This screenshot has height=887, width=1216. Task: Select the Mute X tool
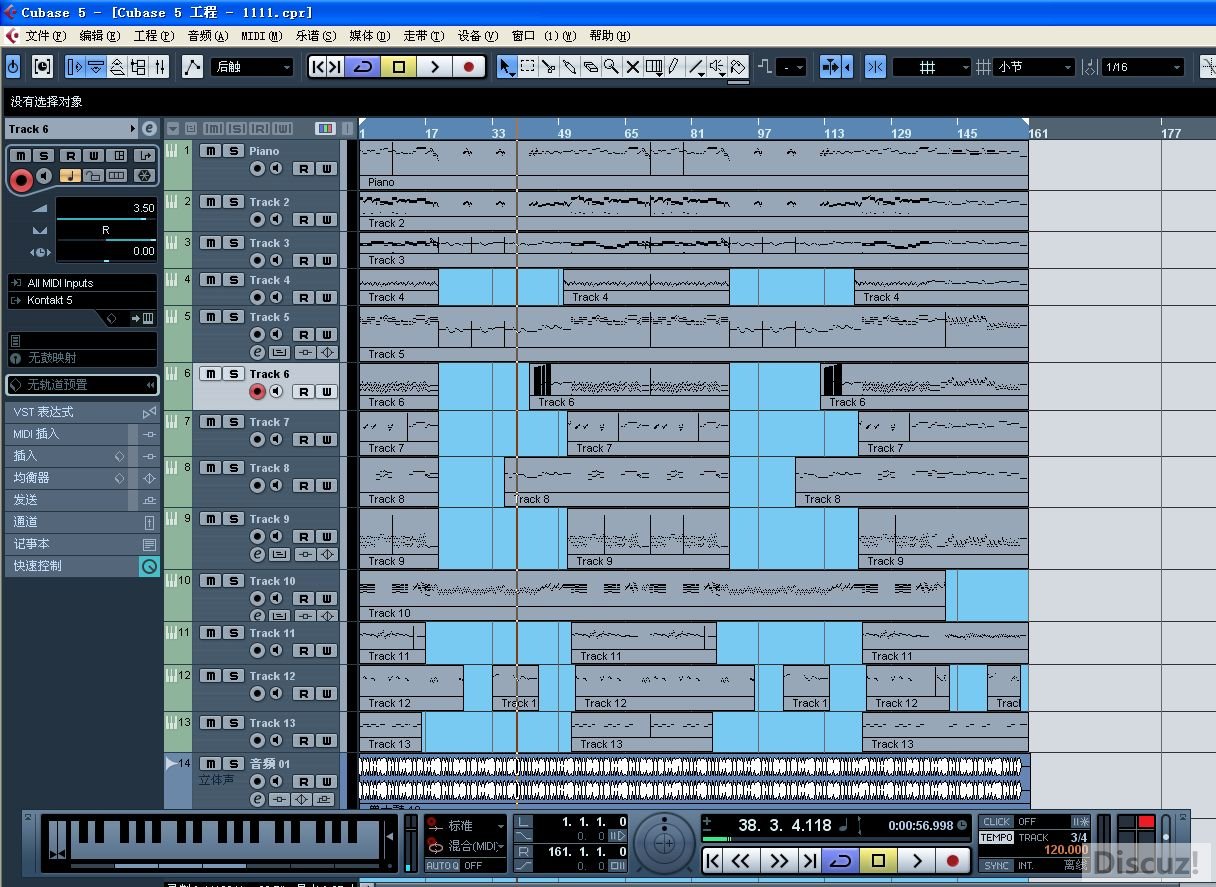pyautogui.click(x=633, y=67)
